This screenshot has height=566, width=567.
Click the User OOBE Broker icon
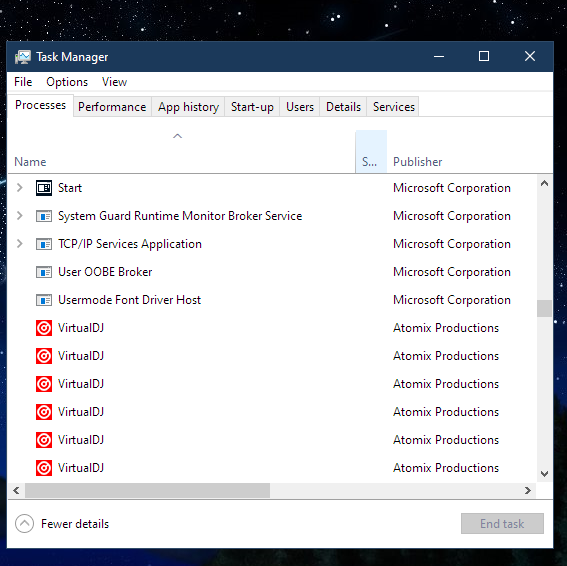click(x=44, y=272)
